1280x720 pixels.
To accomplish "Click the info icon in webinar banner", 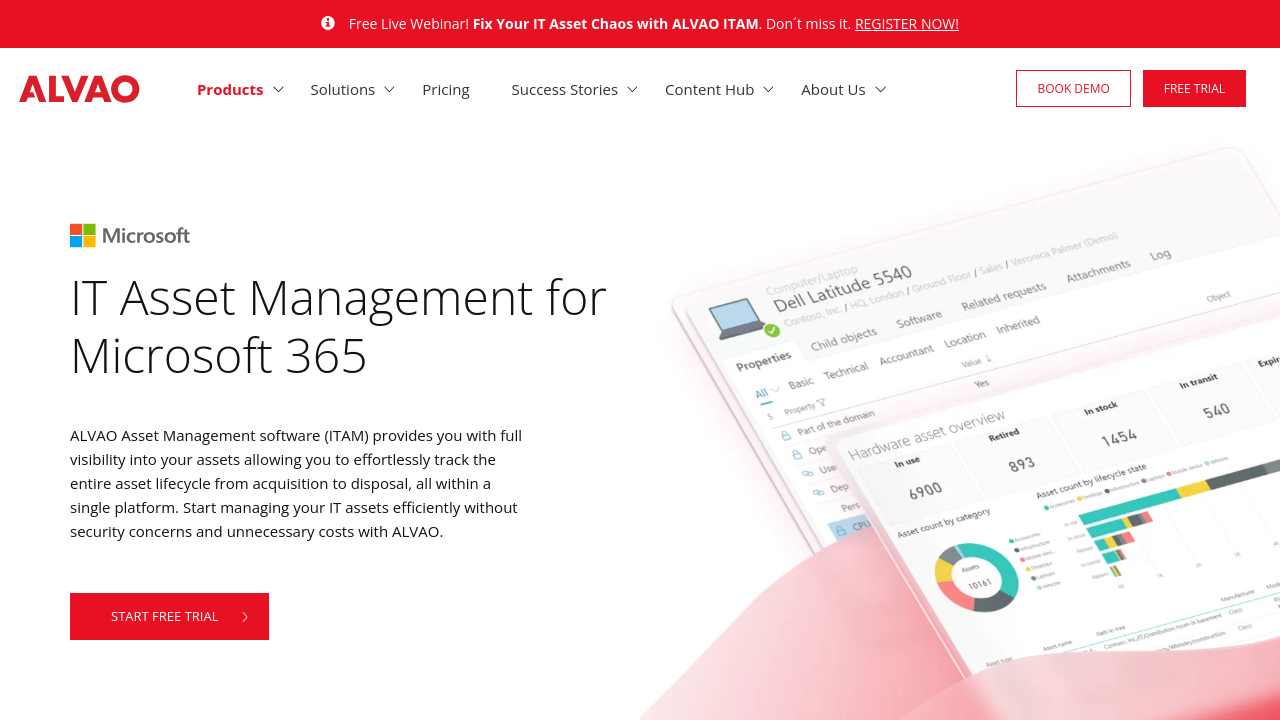I will pyautogui.click(x=328, y=23).
